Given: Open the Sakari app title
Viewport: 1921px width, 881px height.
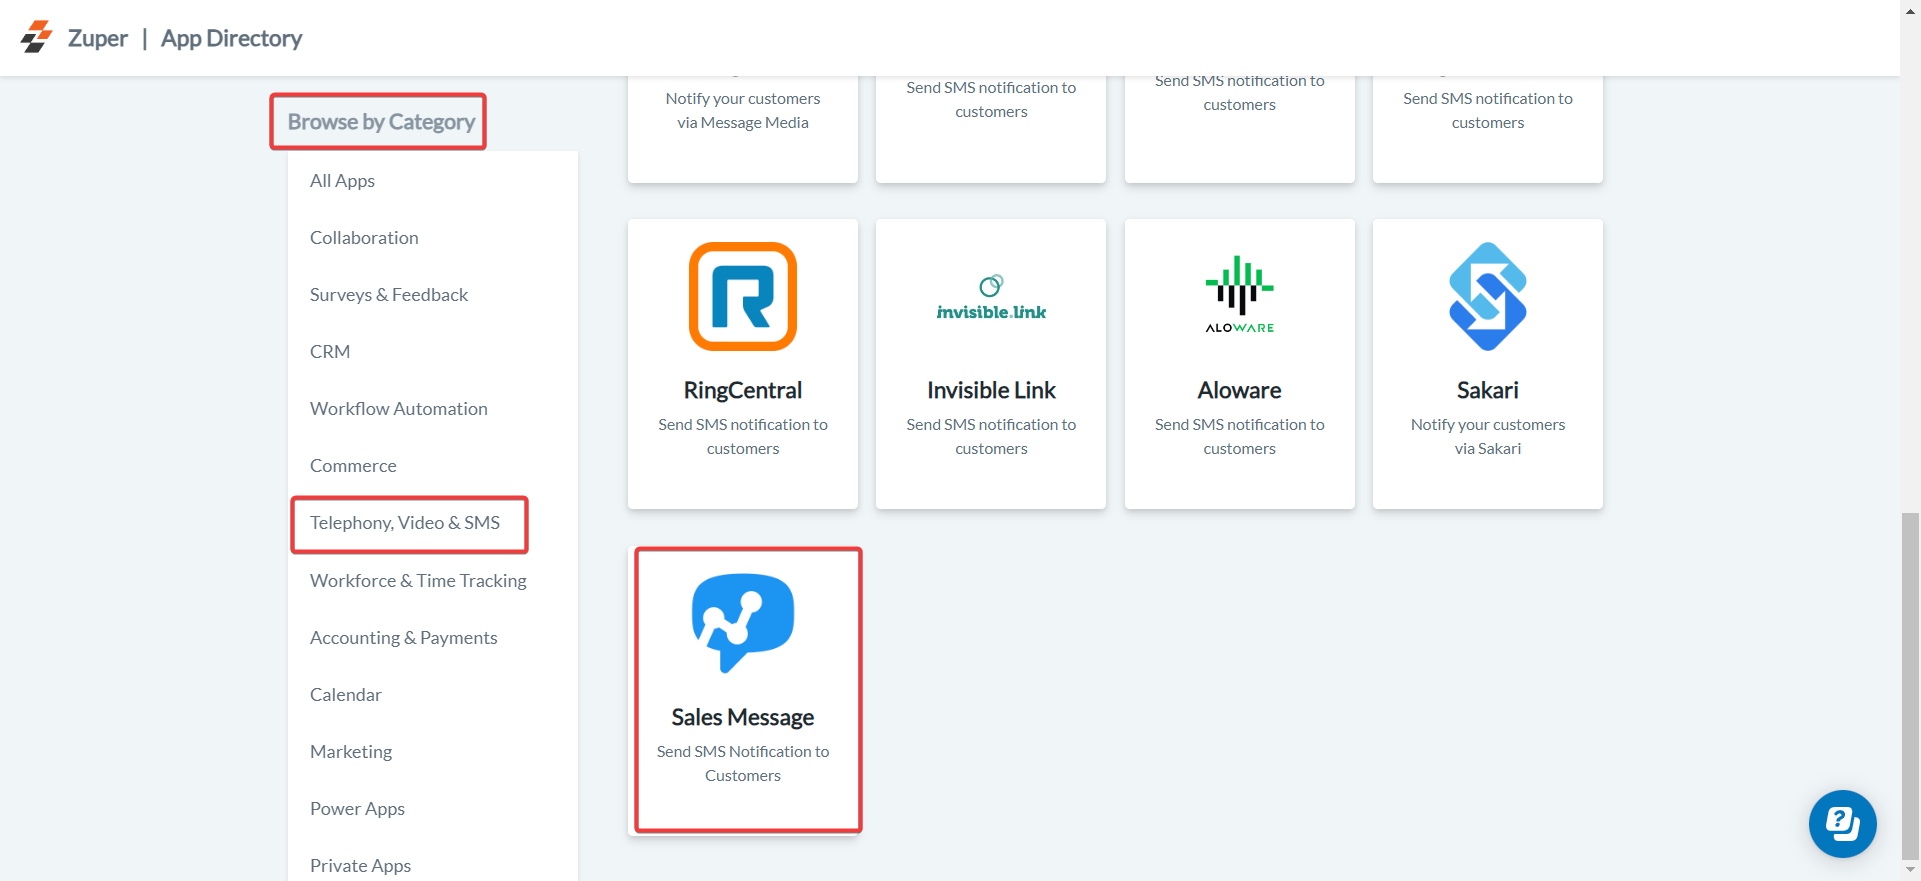Looking at the screenshot, I should [1488, 390].
